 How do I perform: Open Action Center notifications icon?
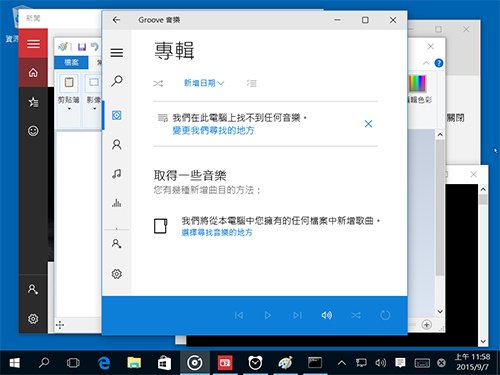tap(400, 363)
